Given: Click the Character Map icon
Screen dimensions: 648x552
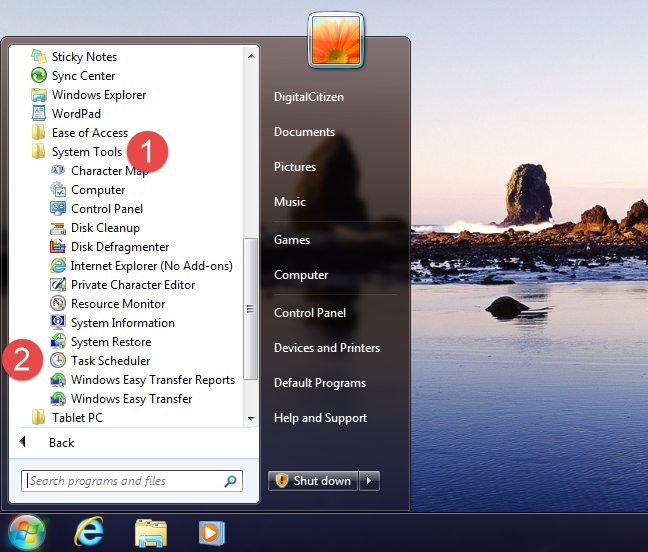Looking at the screenshot, I should [x=58, y=170].
